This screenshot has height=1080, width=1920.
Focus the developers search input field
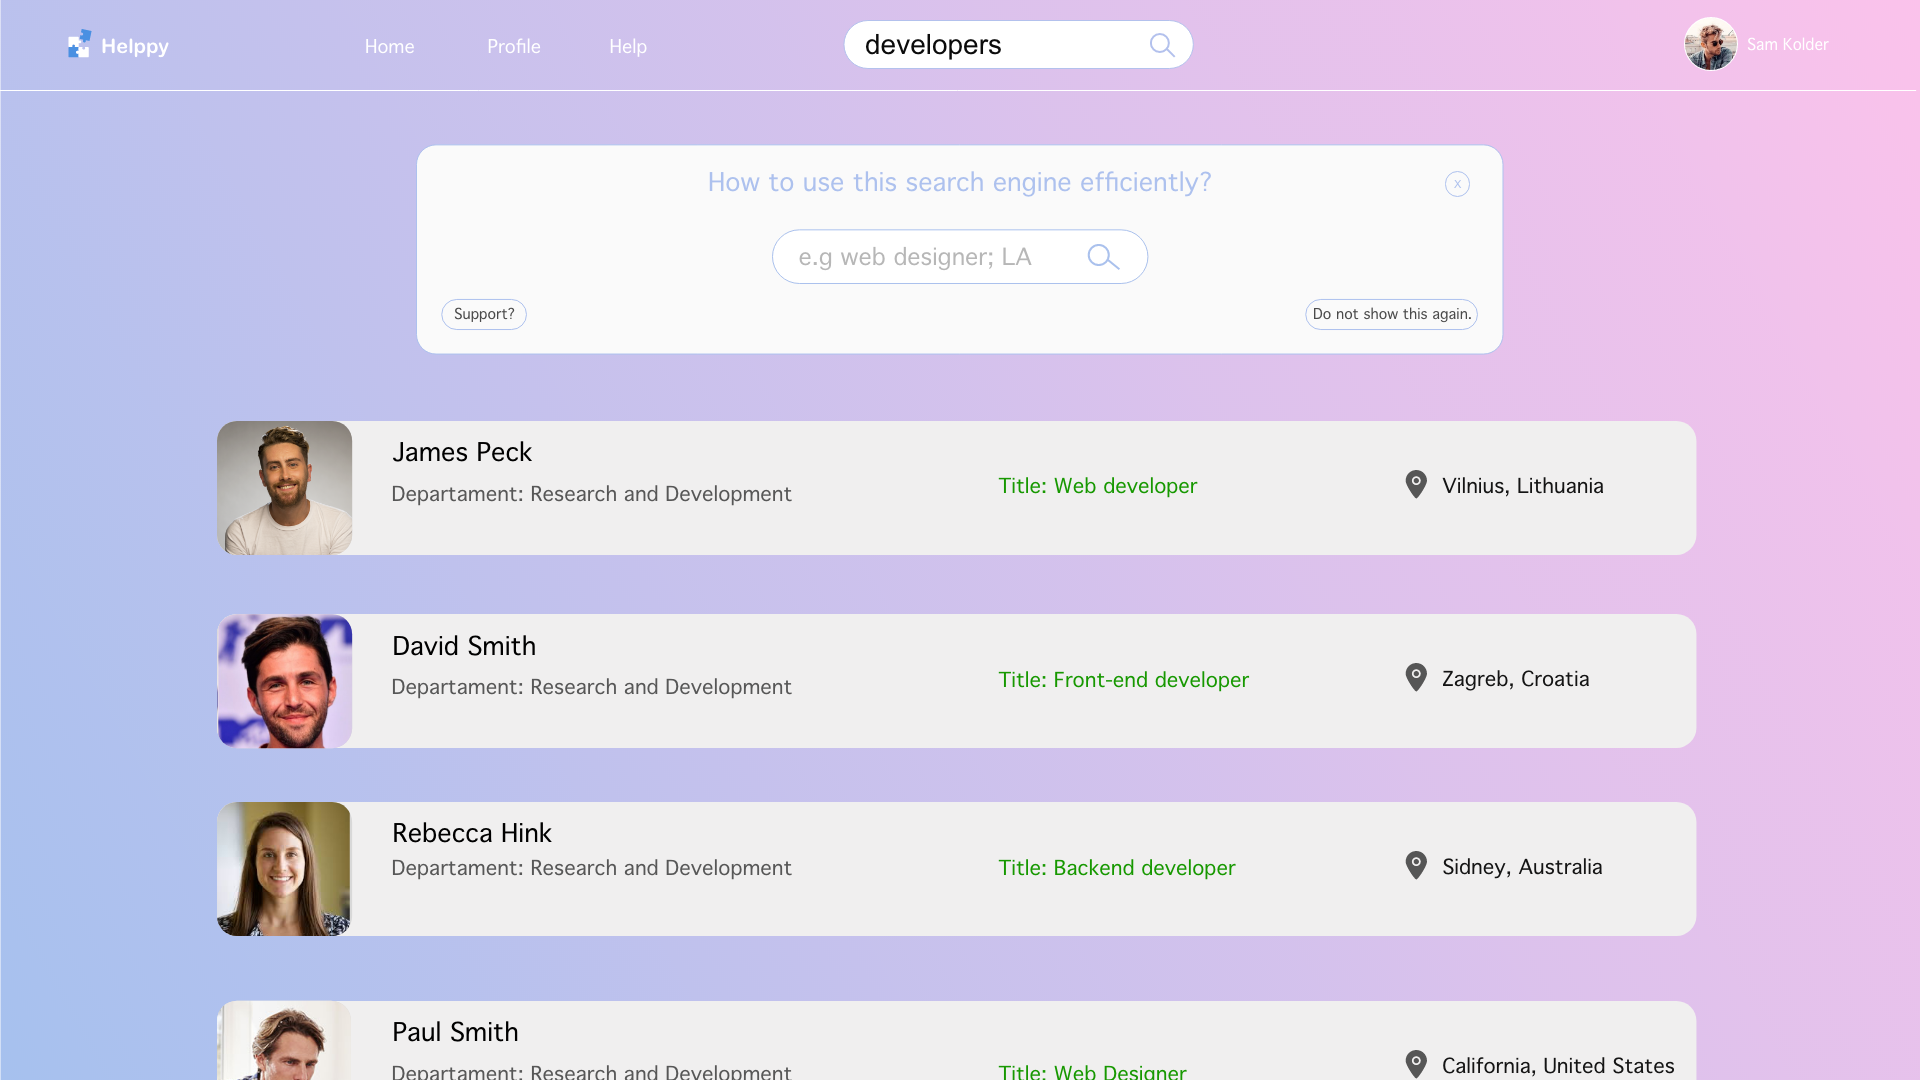pyautogui.click(x=990, y=45)
